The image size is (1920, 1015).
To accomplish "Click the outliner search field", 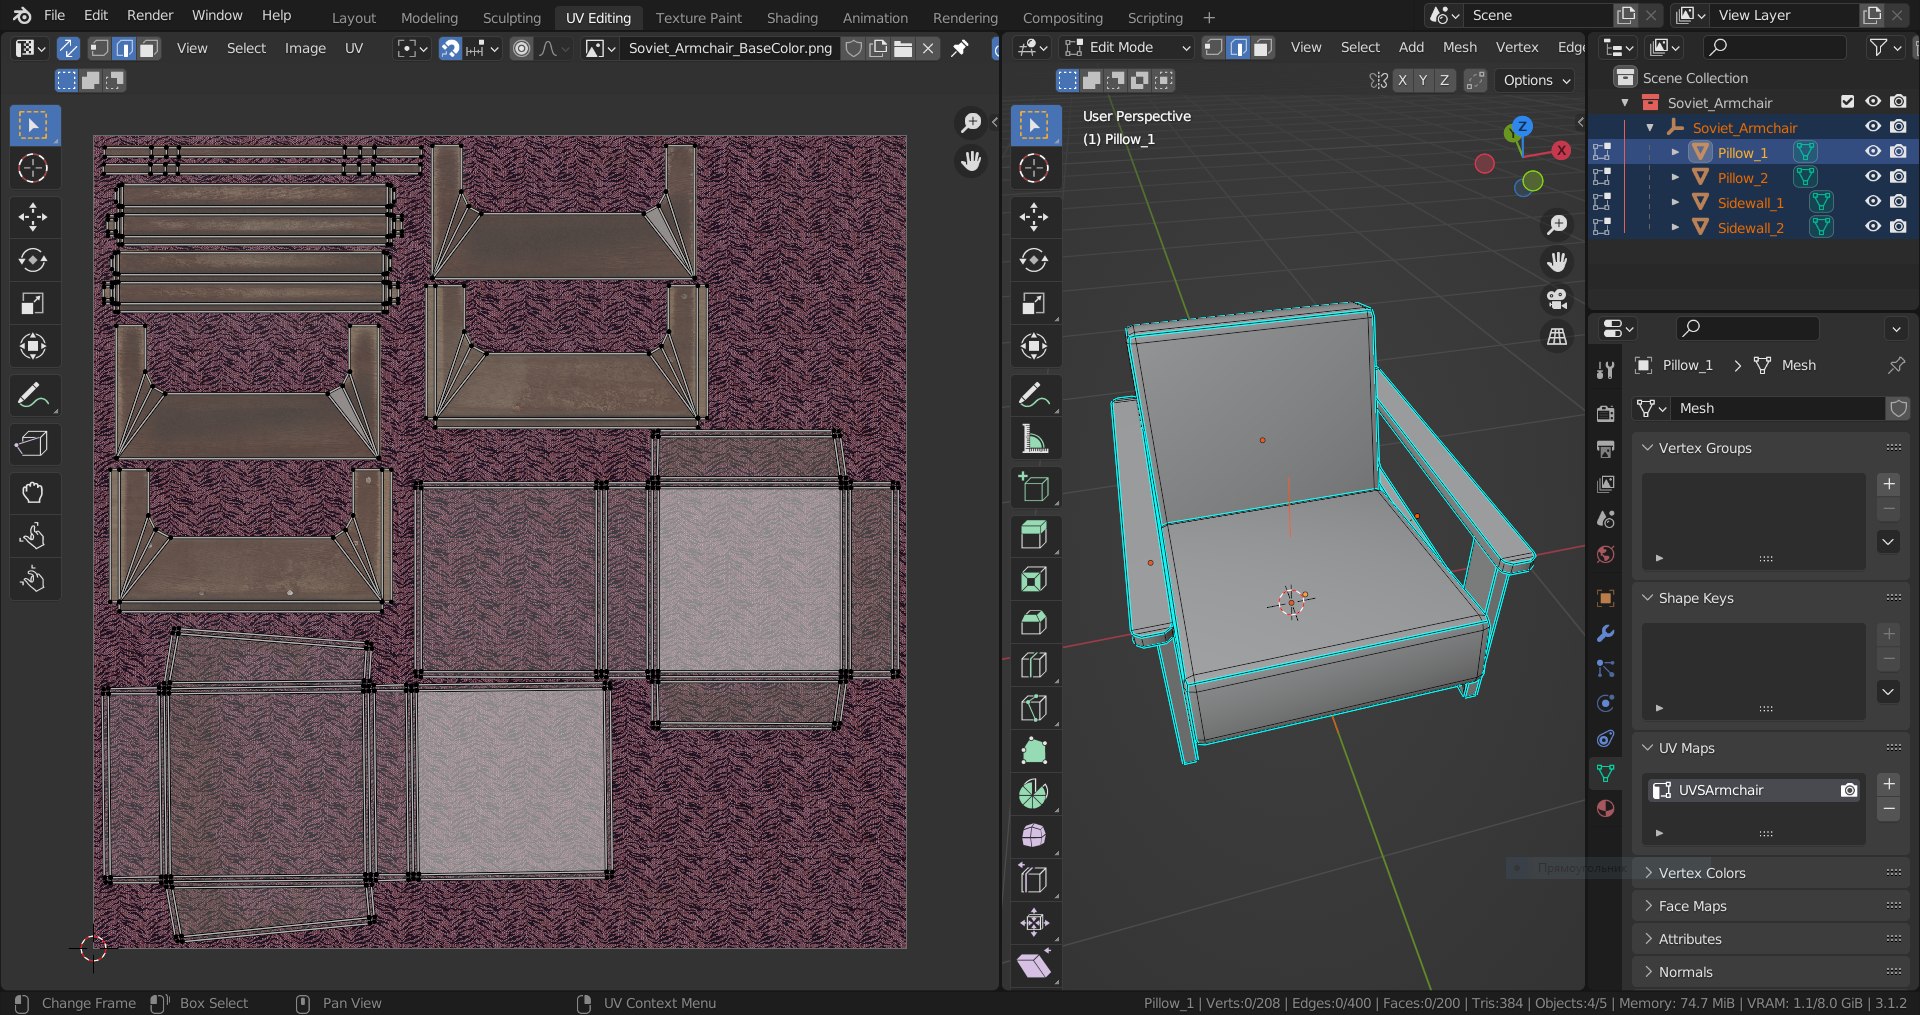I will pyautogui.click(x=1775, y=47).
